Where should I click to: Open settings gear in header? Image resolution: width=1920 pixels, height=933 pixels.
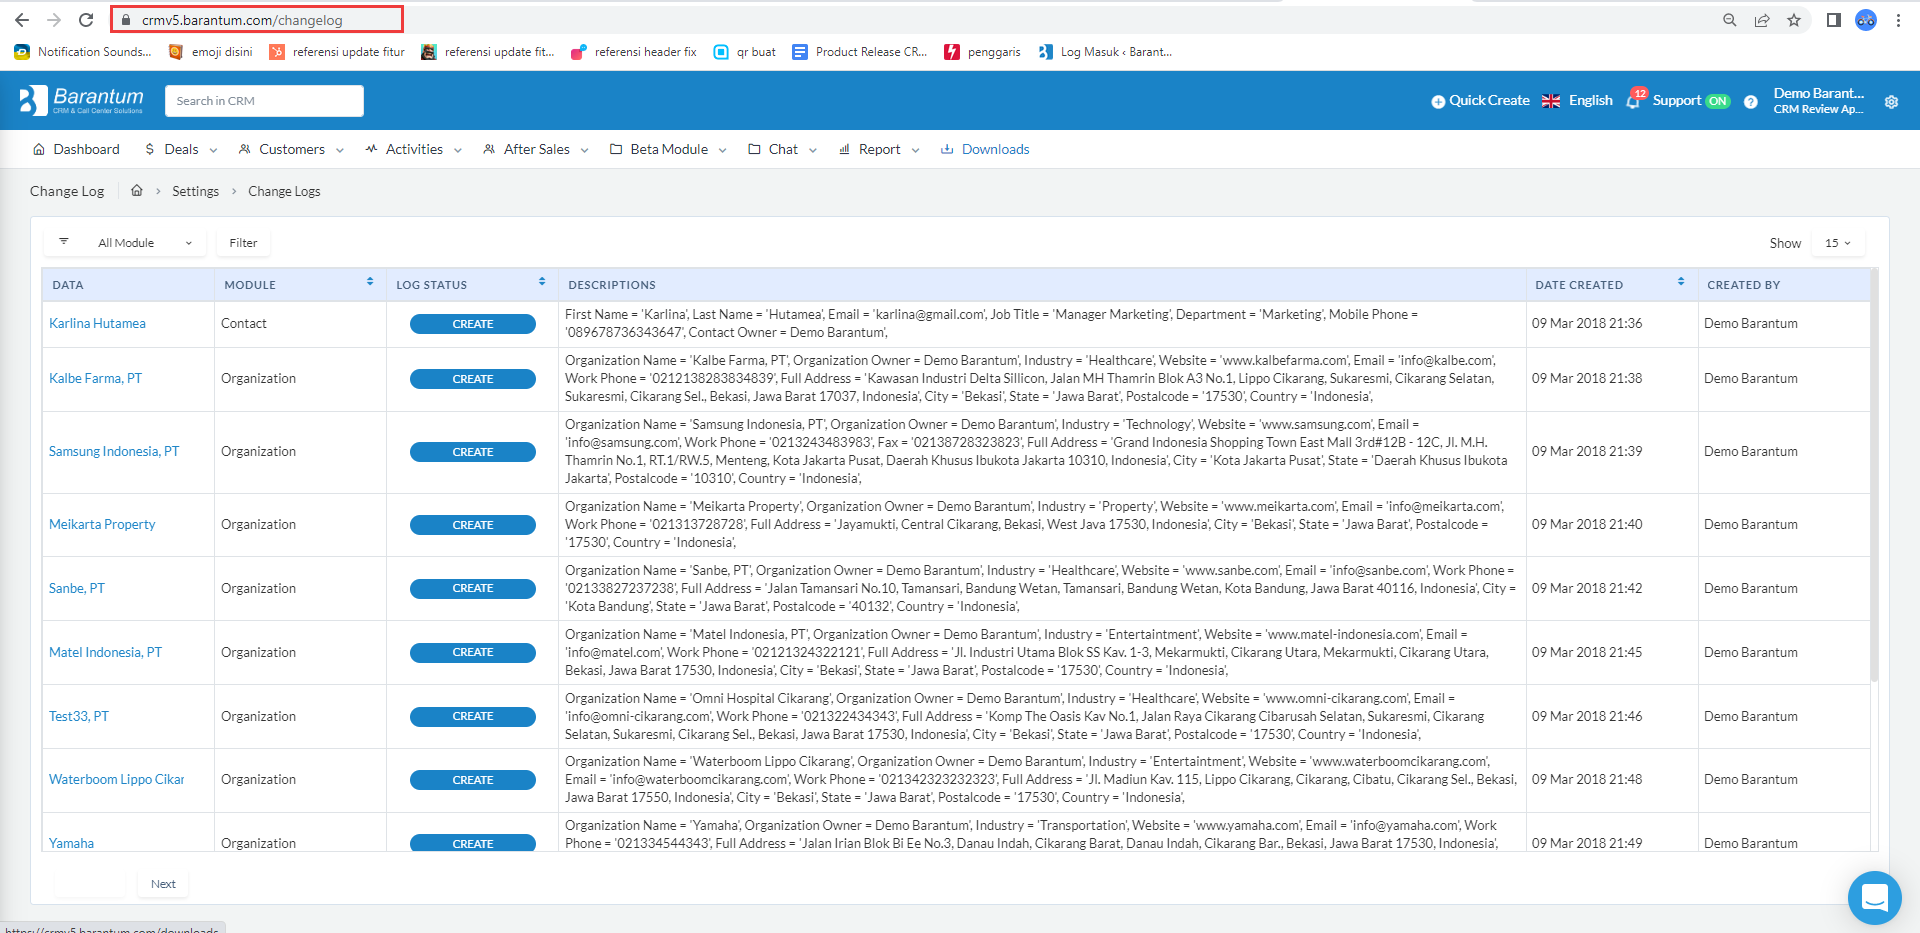coord(1891,101)
